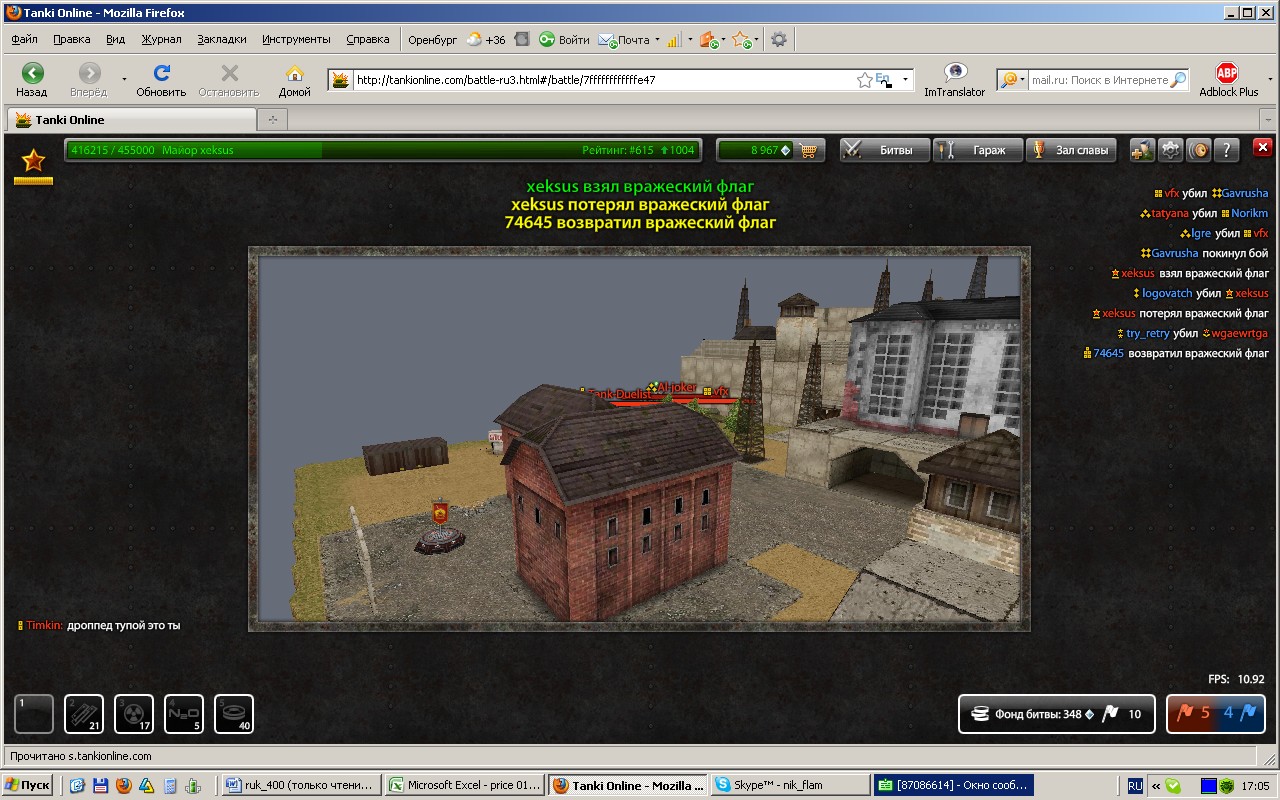Expand the navigation history dropdown arrow
Image resolution: width=1280 pixels, height=800 pixels.
[124, 78]
